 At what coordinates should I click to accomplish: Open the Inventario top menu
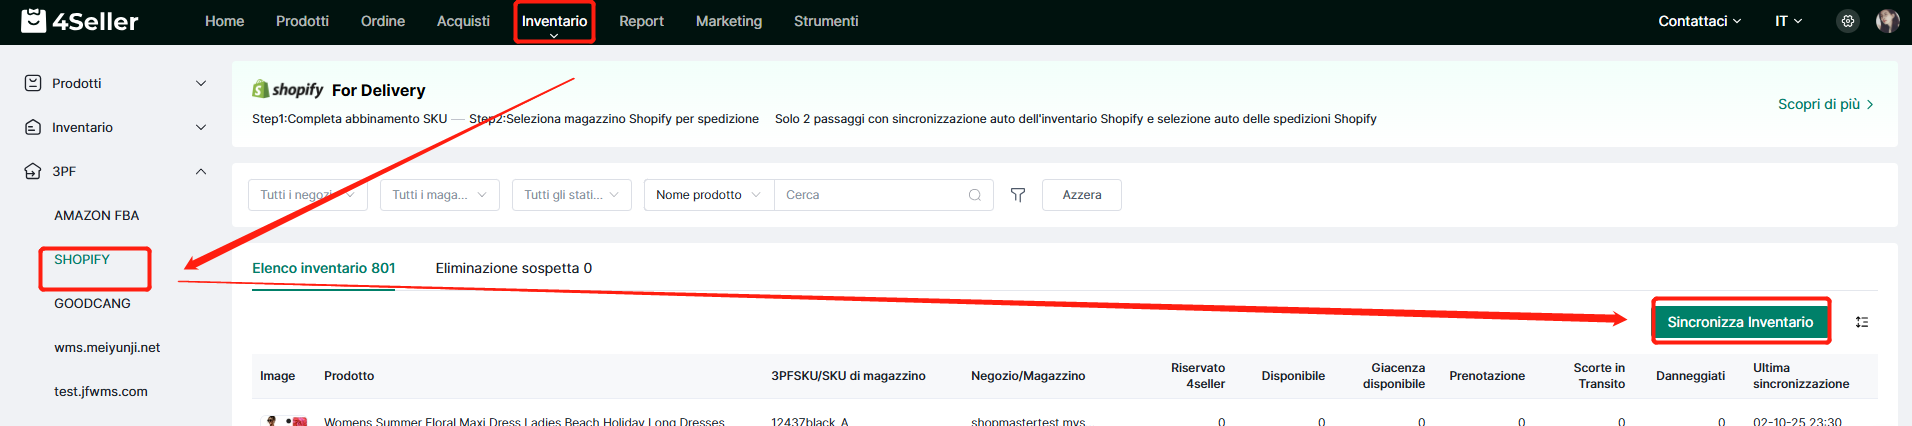[x=554, y=21]
